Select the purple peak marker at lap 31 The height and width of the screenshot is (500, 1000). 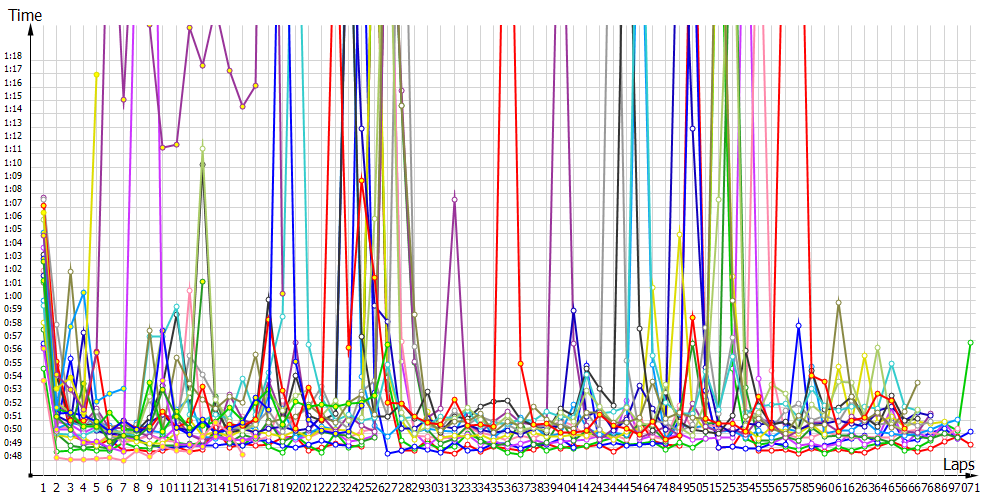coord(454,200)
